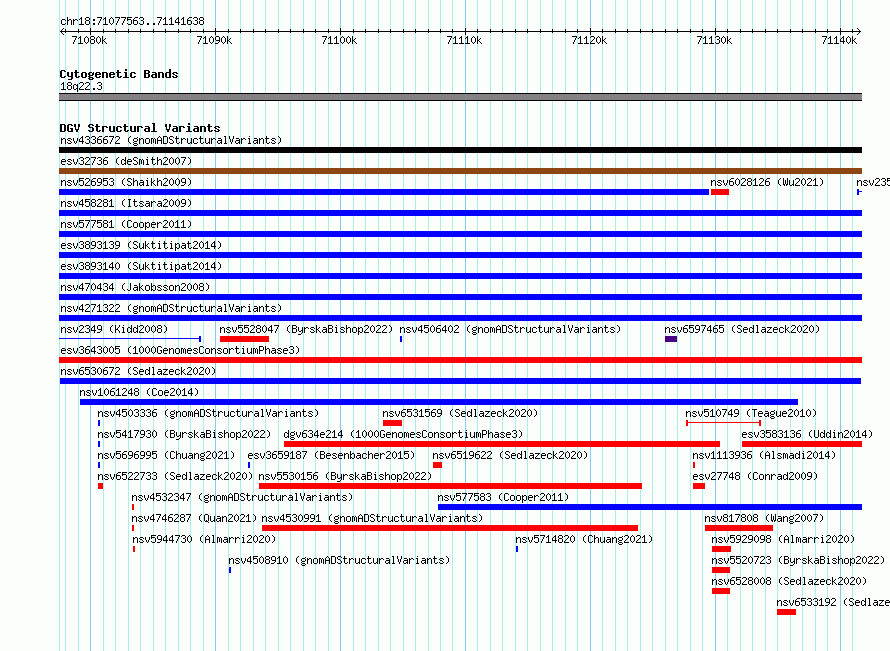Click the nsv6522733 (Sedlazeck2020) label
Viewport: 890px width, 651px height.
[x=175, y=476]
